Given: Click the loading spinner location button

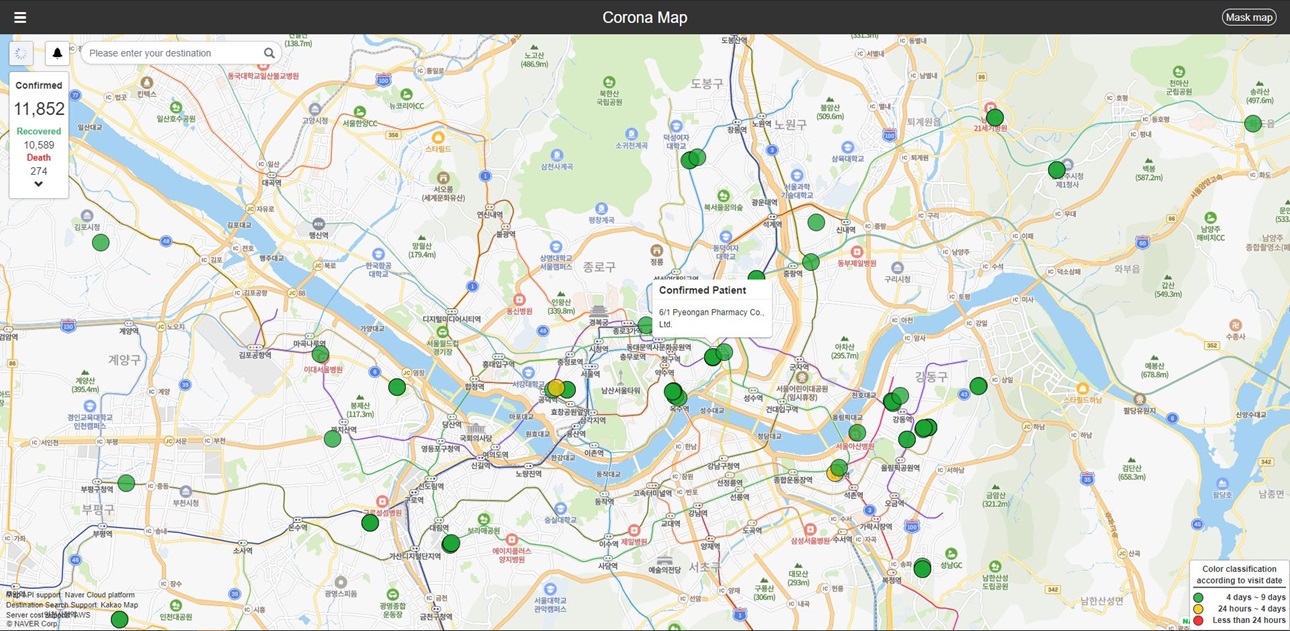Looking at the screenshot, I should [21, 53].
